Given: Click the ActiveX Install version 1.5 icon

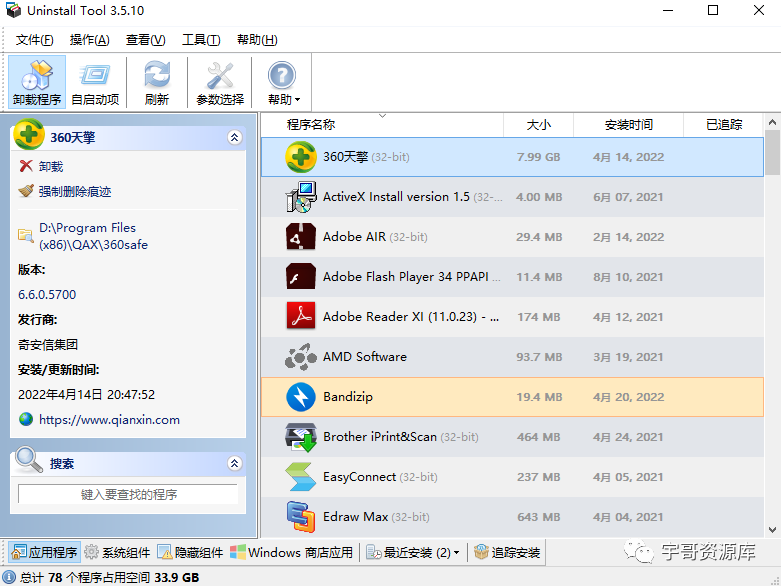Looking at the screenshot, I should click(x=300, y=197).
